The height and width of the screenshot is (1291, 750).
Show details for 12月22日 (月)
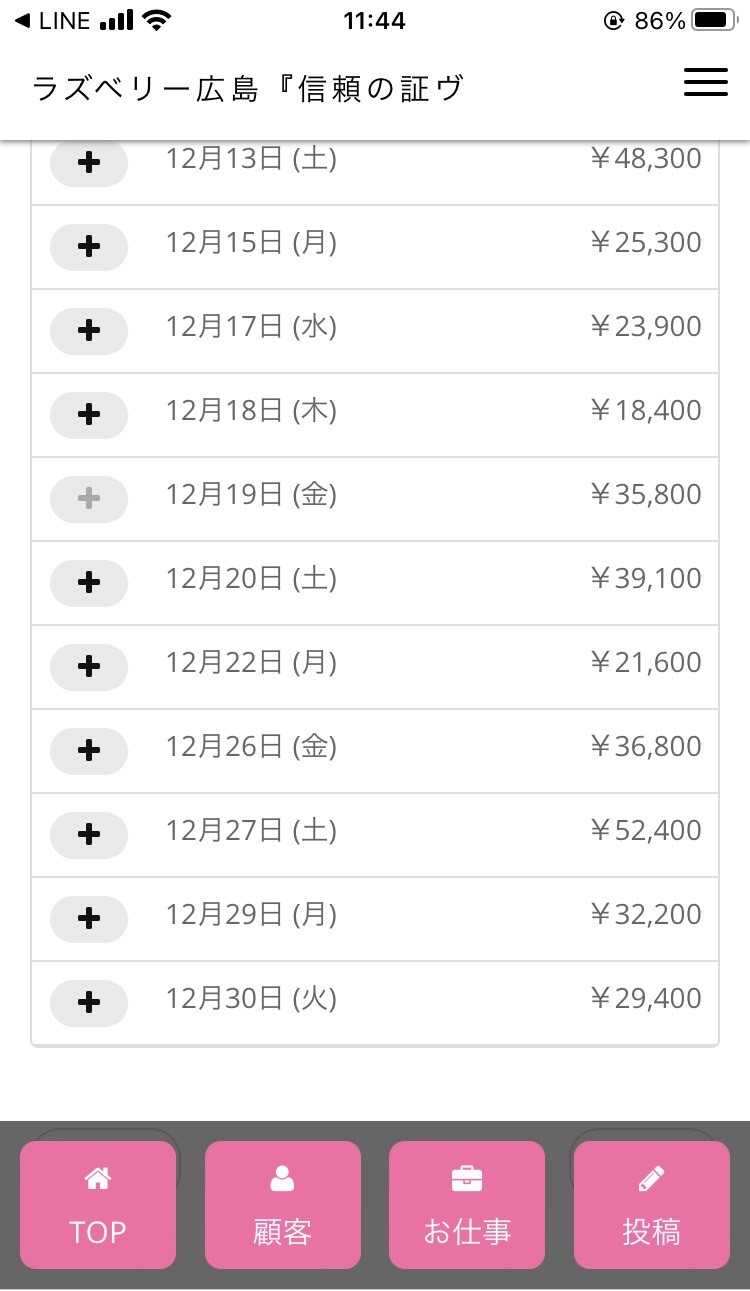tap(89, 667)
